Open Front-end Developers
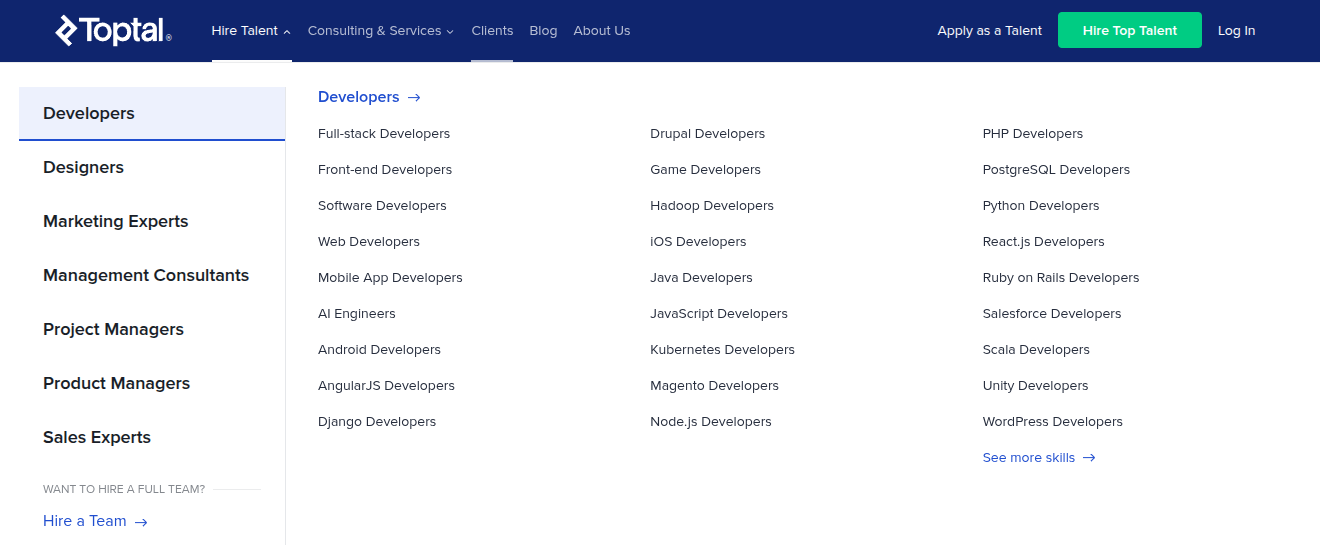The width and height of the screenshot is (1320, 559). pyautogui.click(x=385, y=170)
